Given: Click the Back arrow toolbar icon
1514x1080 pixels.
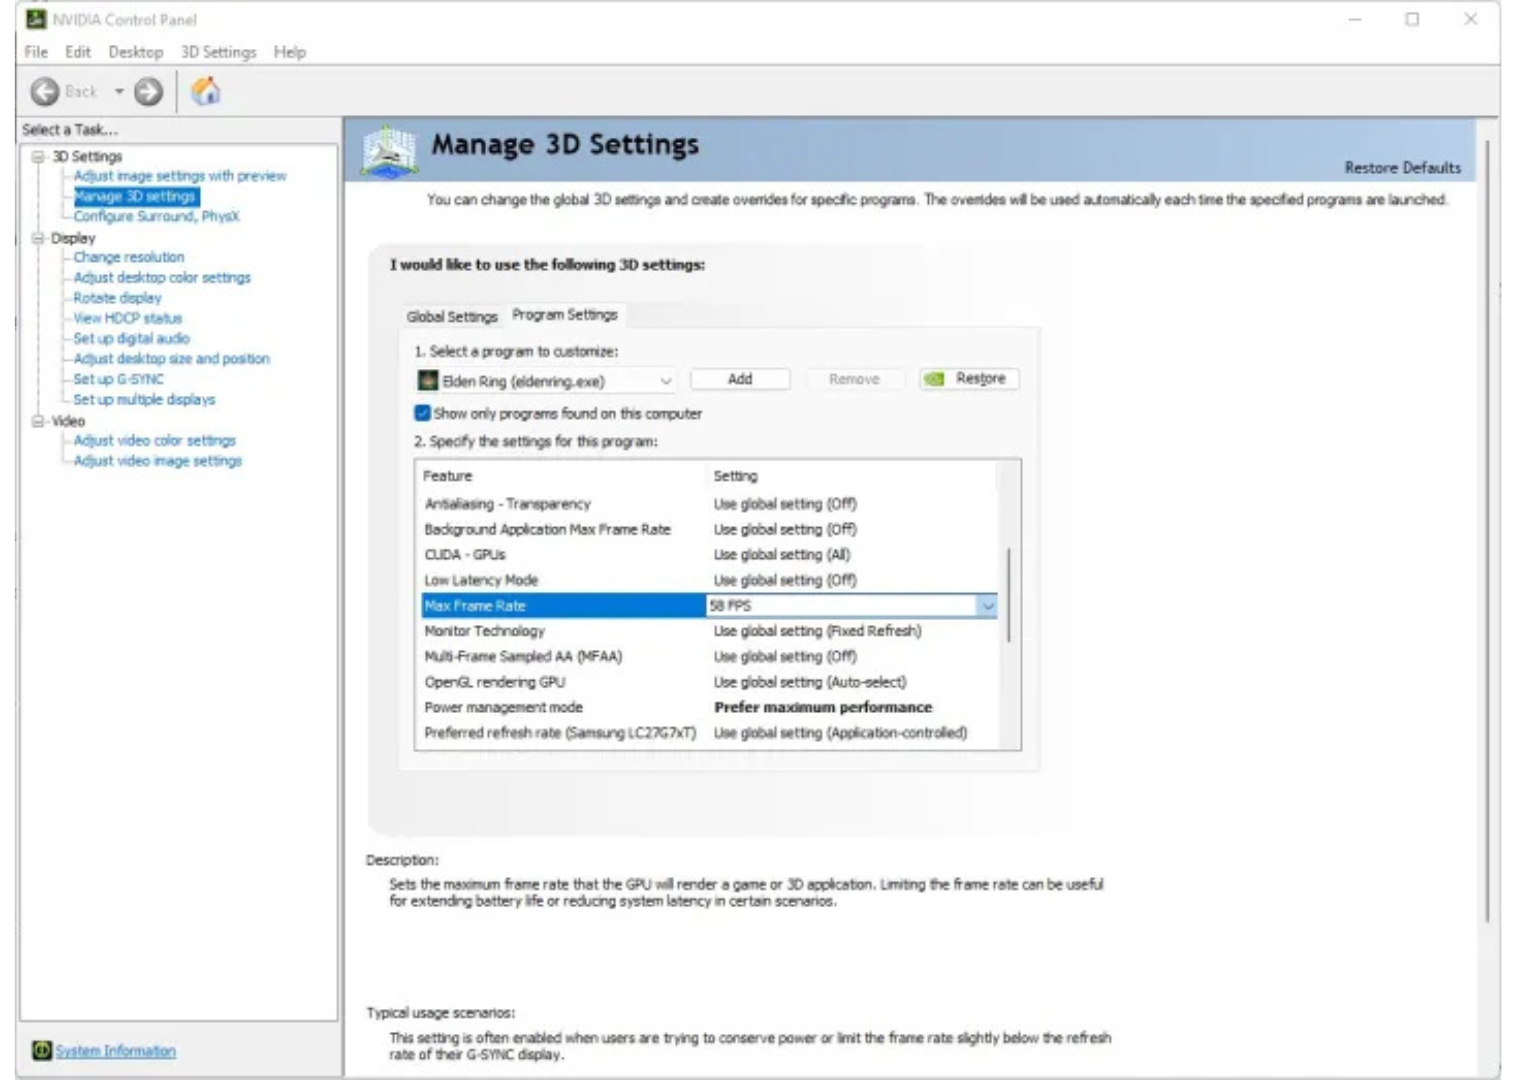Looking at the screenshot, I should 45,92.
